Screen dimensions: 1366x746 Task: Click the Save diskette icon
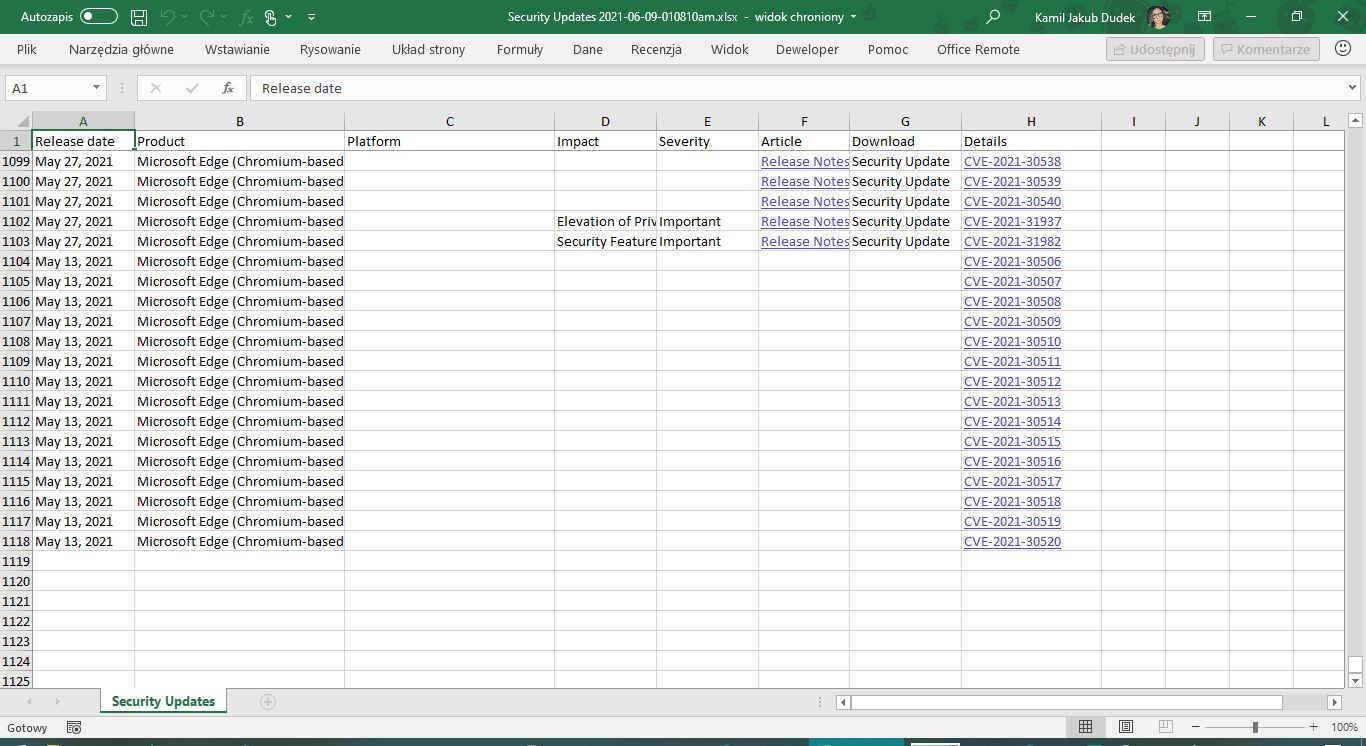[x=139, y=17]
